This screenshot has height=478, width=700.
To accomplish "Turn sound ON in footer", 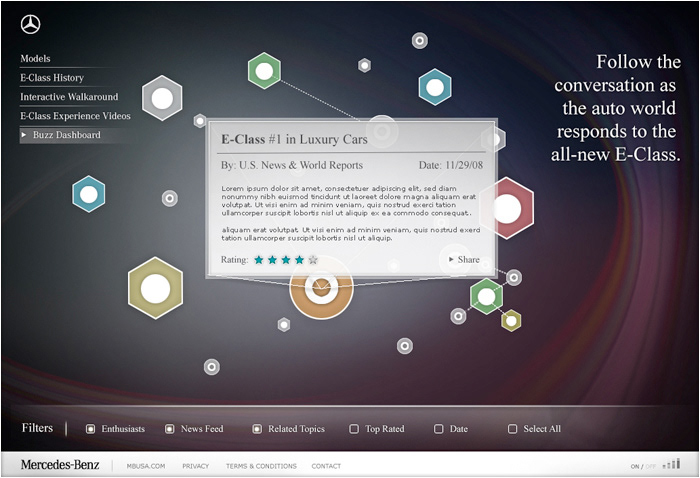I will tap(635, 466).
